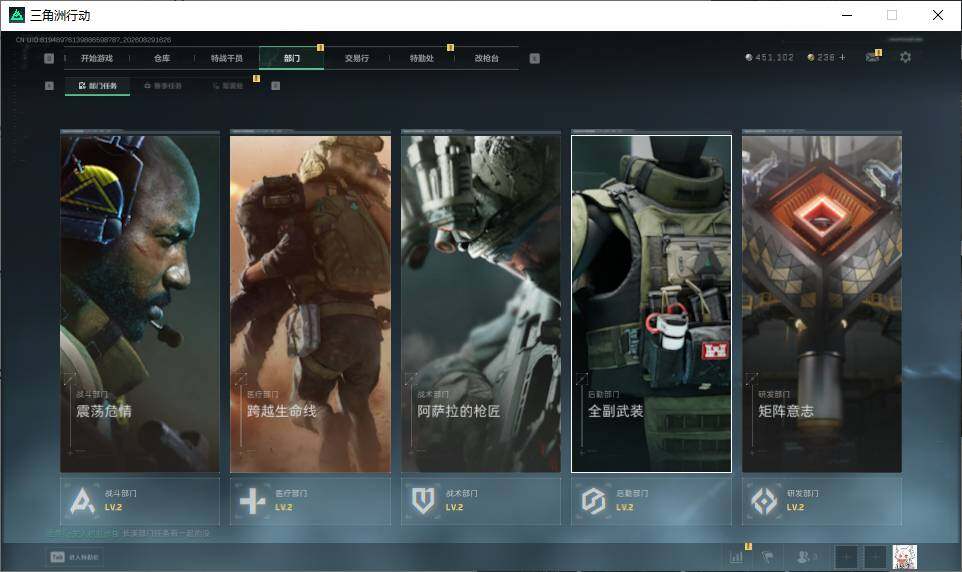This screenshot has height=572, width=962.
Task: Select the 部门 tab
Action: (x=291, y=58)
